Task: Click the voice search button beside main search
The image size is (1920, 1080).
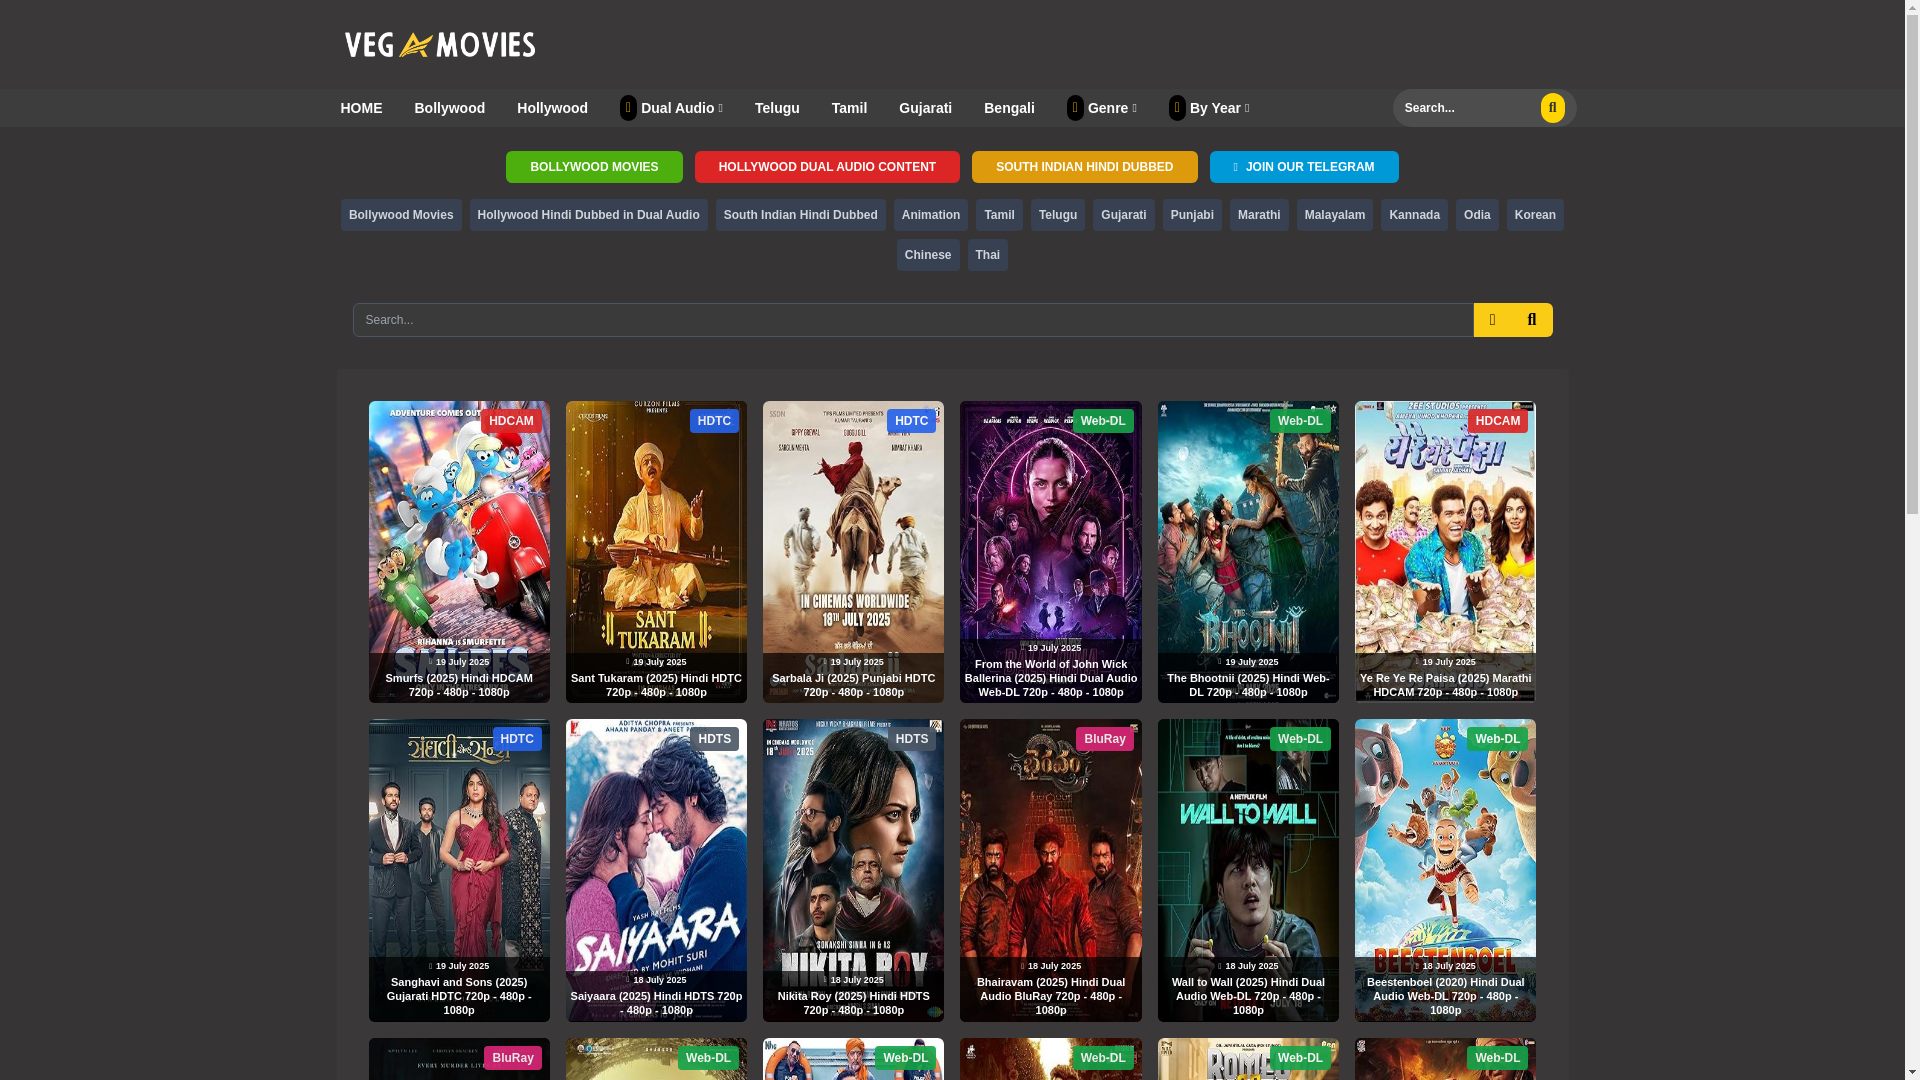Action: coord(1492,320)
